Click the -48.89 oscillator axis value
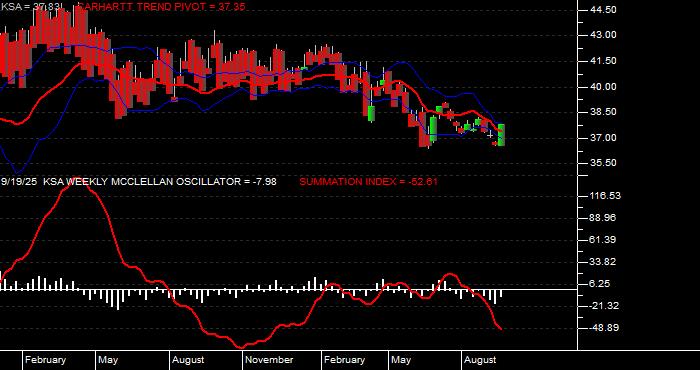This screenshot has height=370, width=700. tap(603, 328)
